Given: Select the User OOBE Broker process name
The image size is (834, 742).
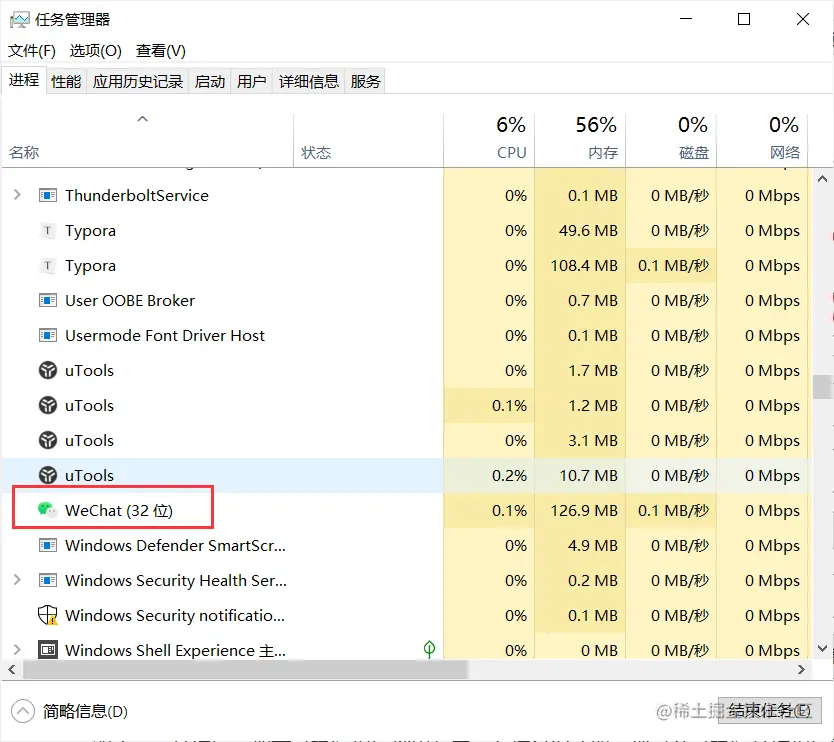Looking at the screenshot, I should [x=130, y=301].
